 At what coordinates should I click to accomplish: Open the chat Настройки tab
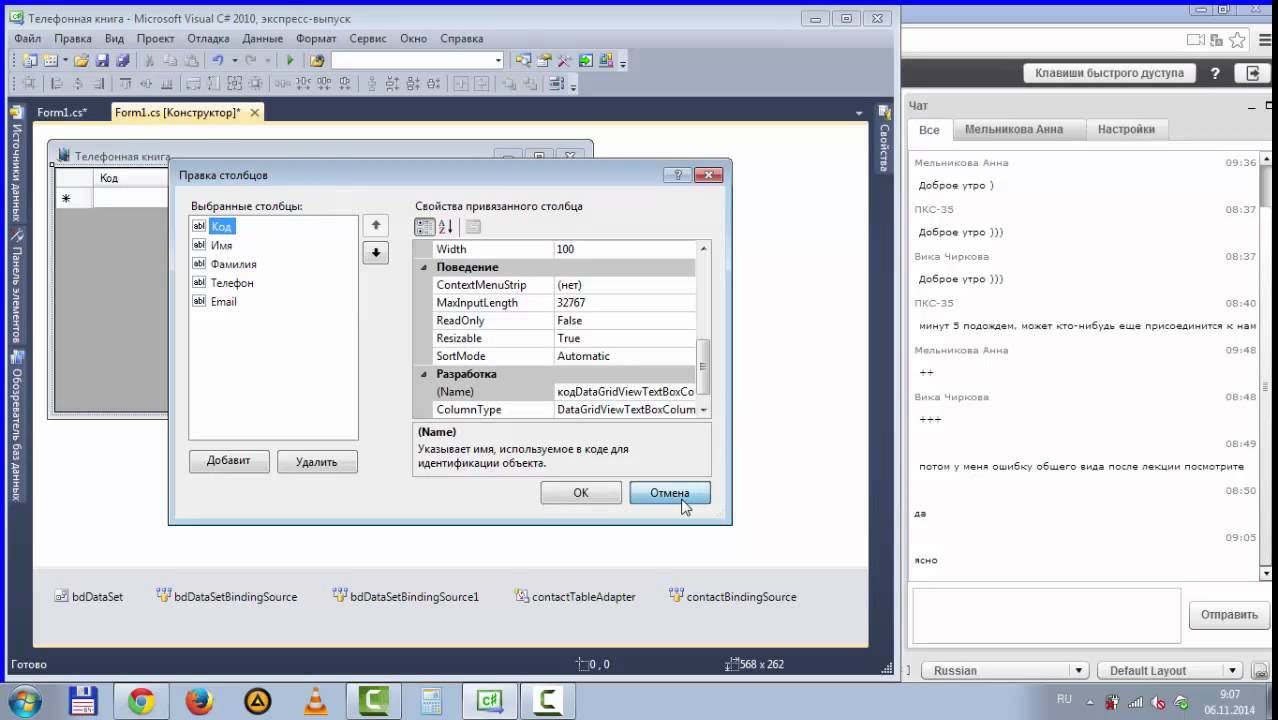pos(1126,129)
